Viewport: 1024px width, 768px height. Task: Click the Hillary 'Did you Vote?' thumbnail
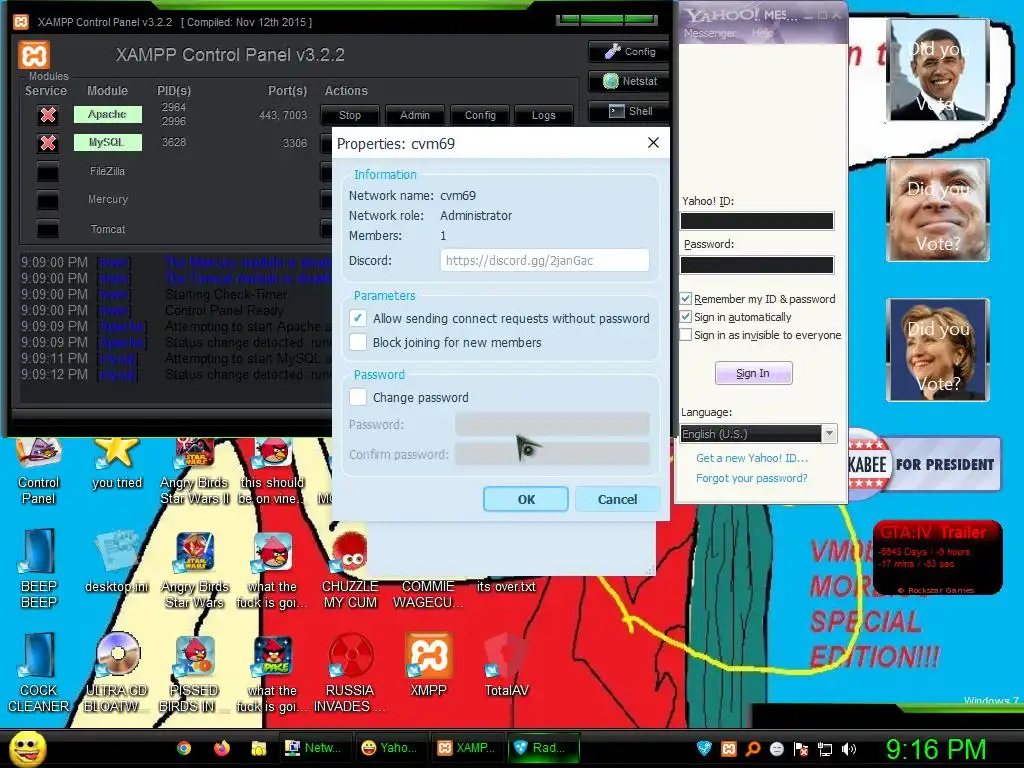(x=937, y=349)
